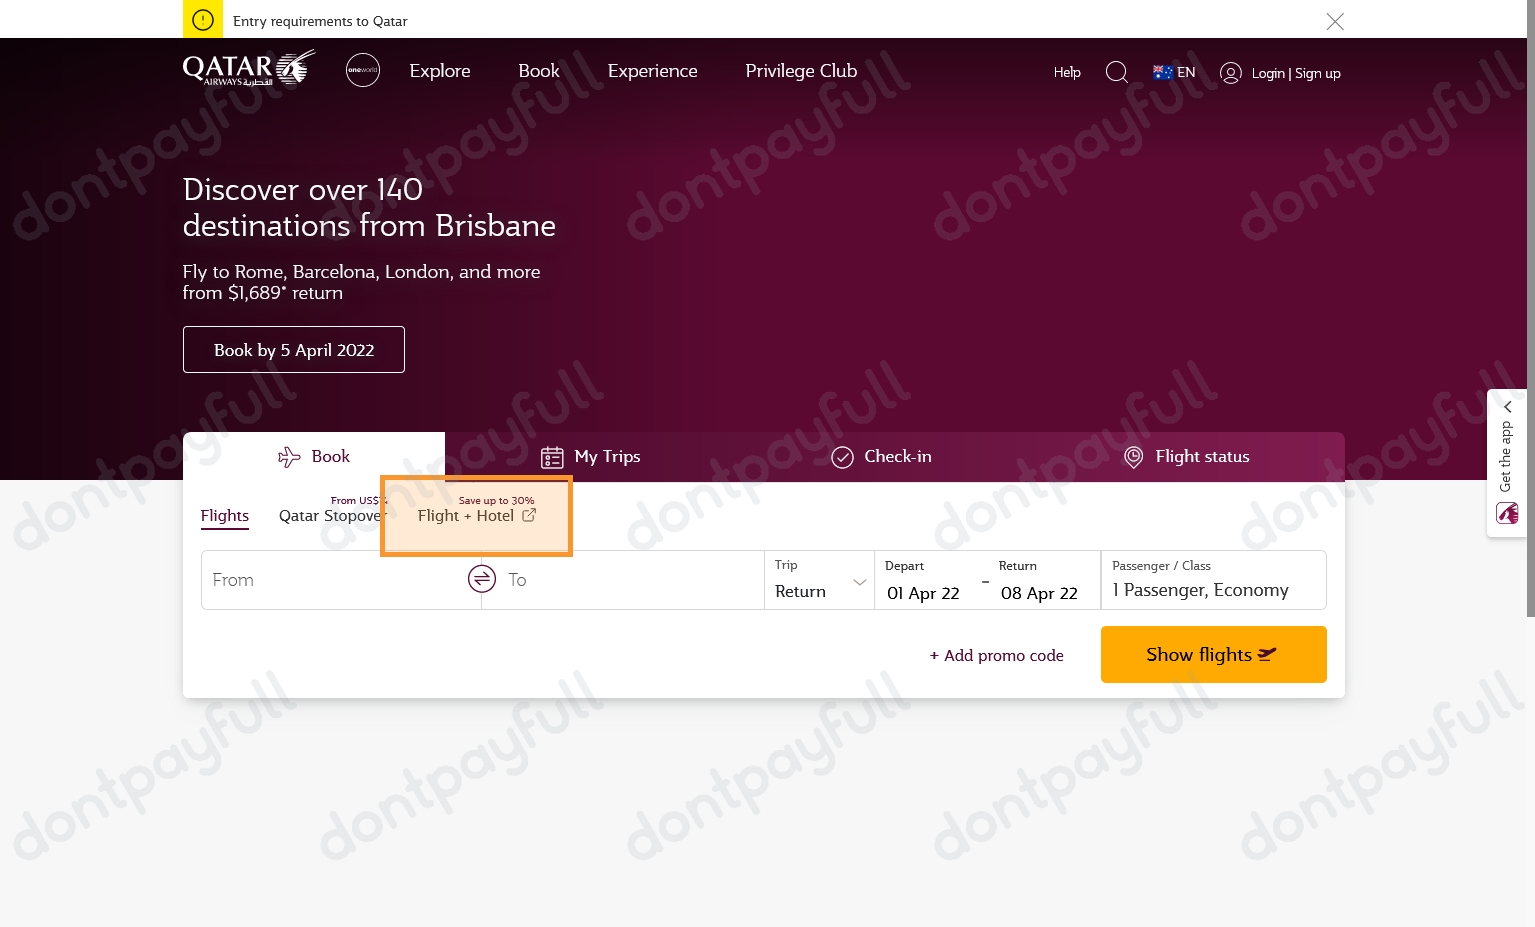Click the calendar icon beside My Trips
This screenshot has height=927, width=1535.
click(x=552, y=456)
